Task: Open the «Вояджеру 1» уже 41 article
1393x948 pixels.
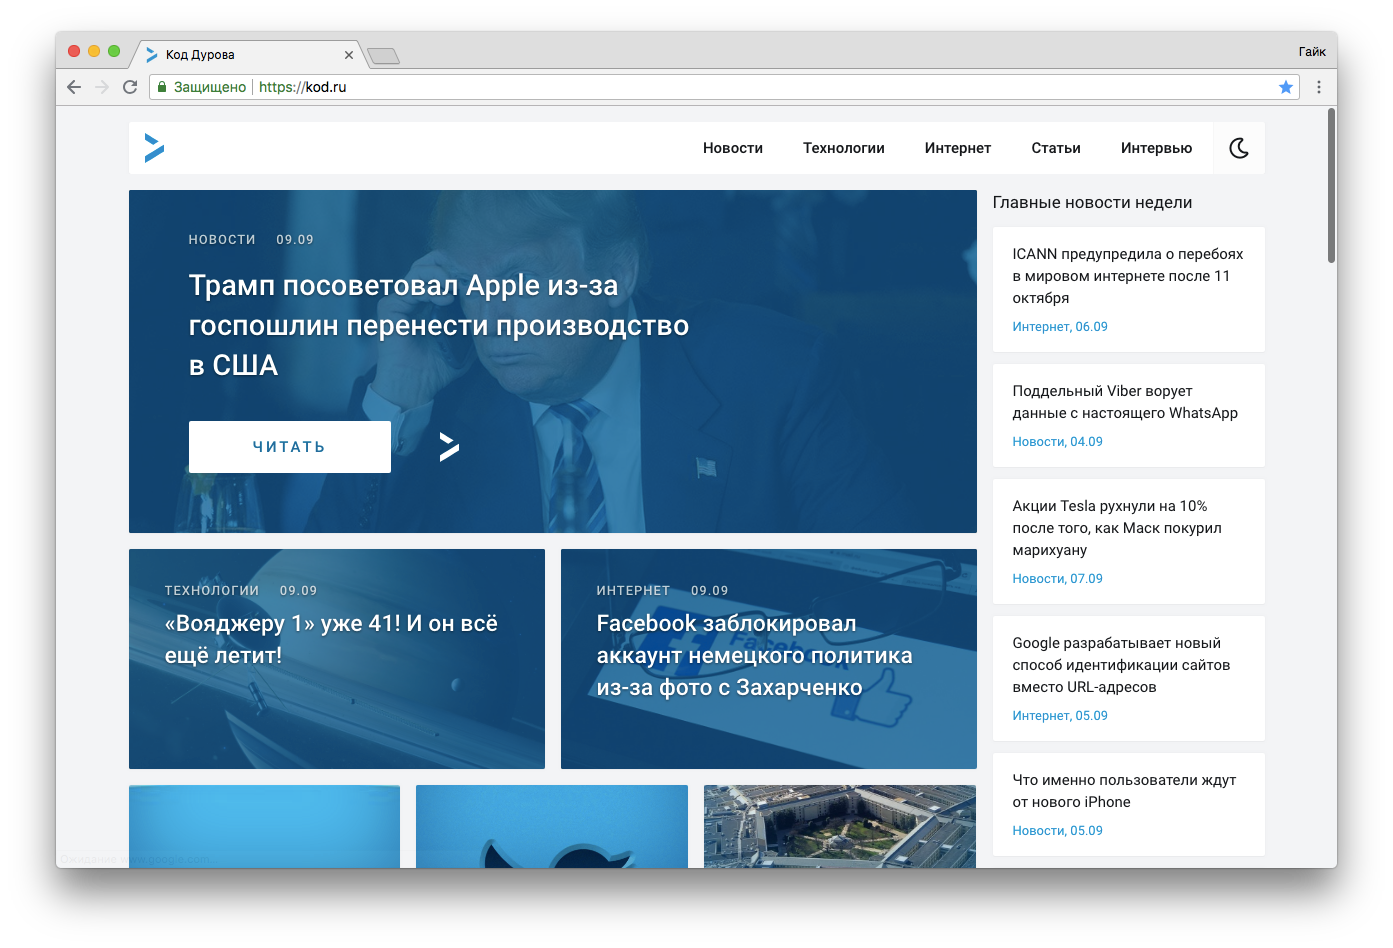Action: tap(331, 639)
